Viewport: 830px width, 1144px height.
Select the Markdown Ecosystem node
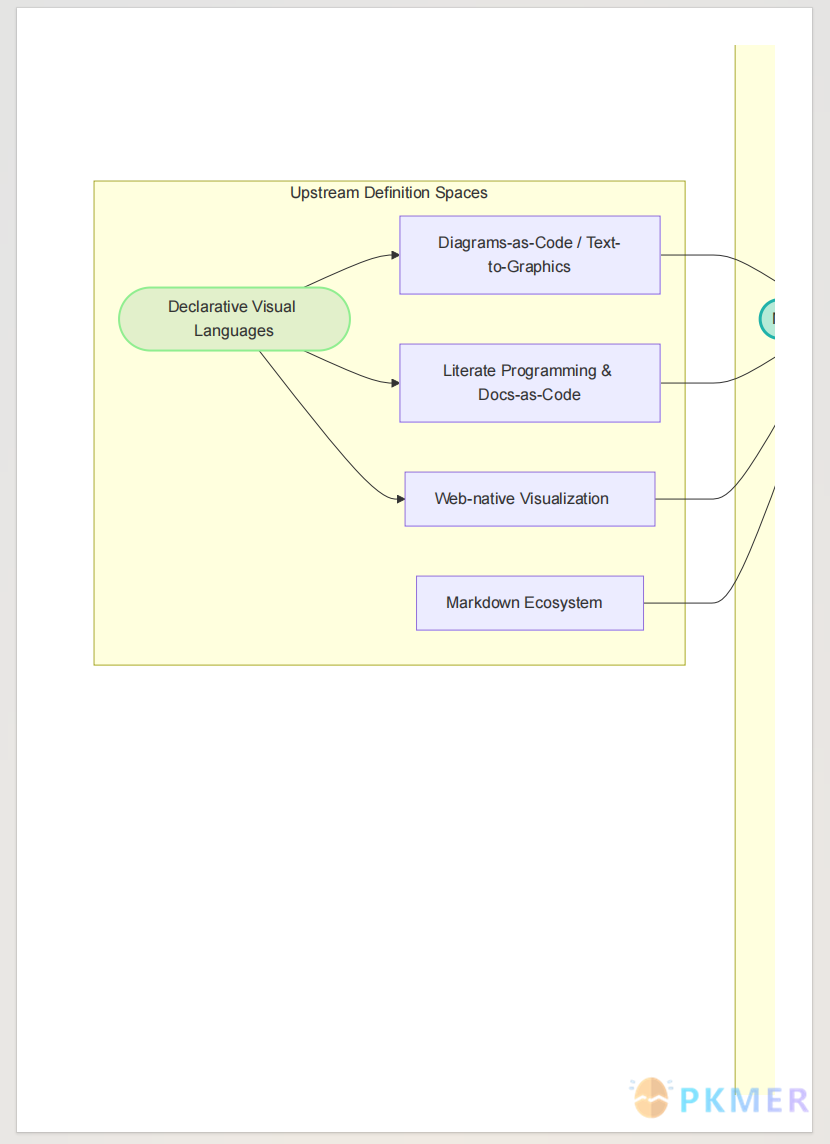[x=530, y=603]
